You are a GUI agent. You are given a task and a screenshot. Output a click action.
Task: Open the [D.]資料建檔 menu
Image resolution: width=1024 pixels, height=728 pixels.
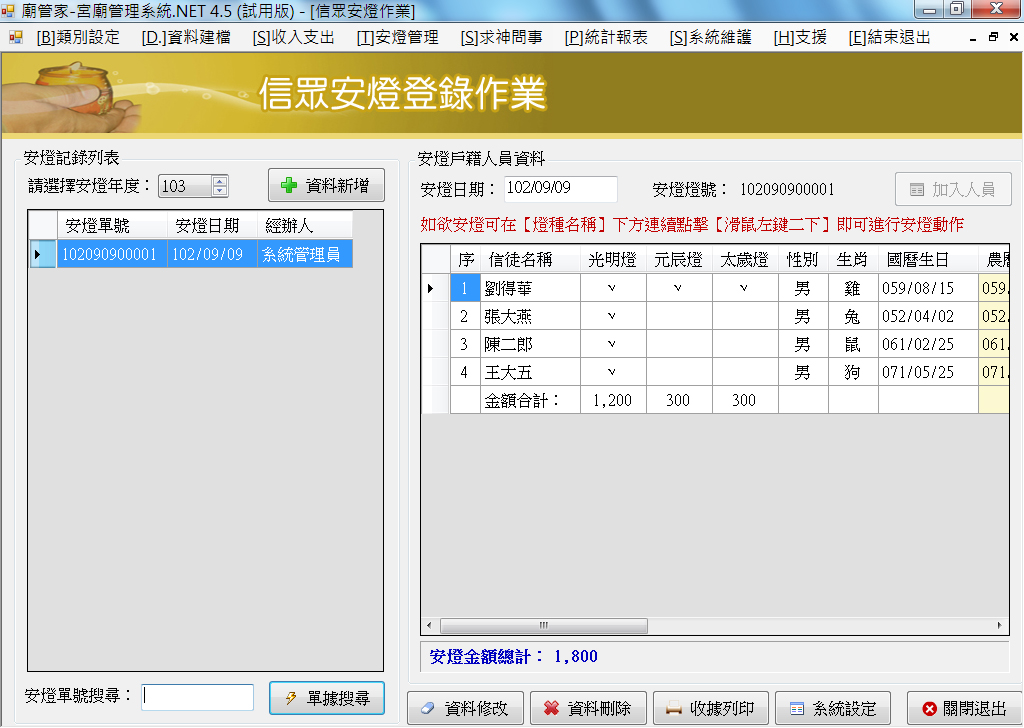(186, 38)
